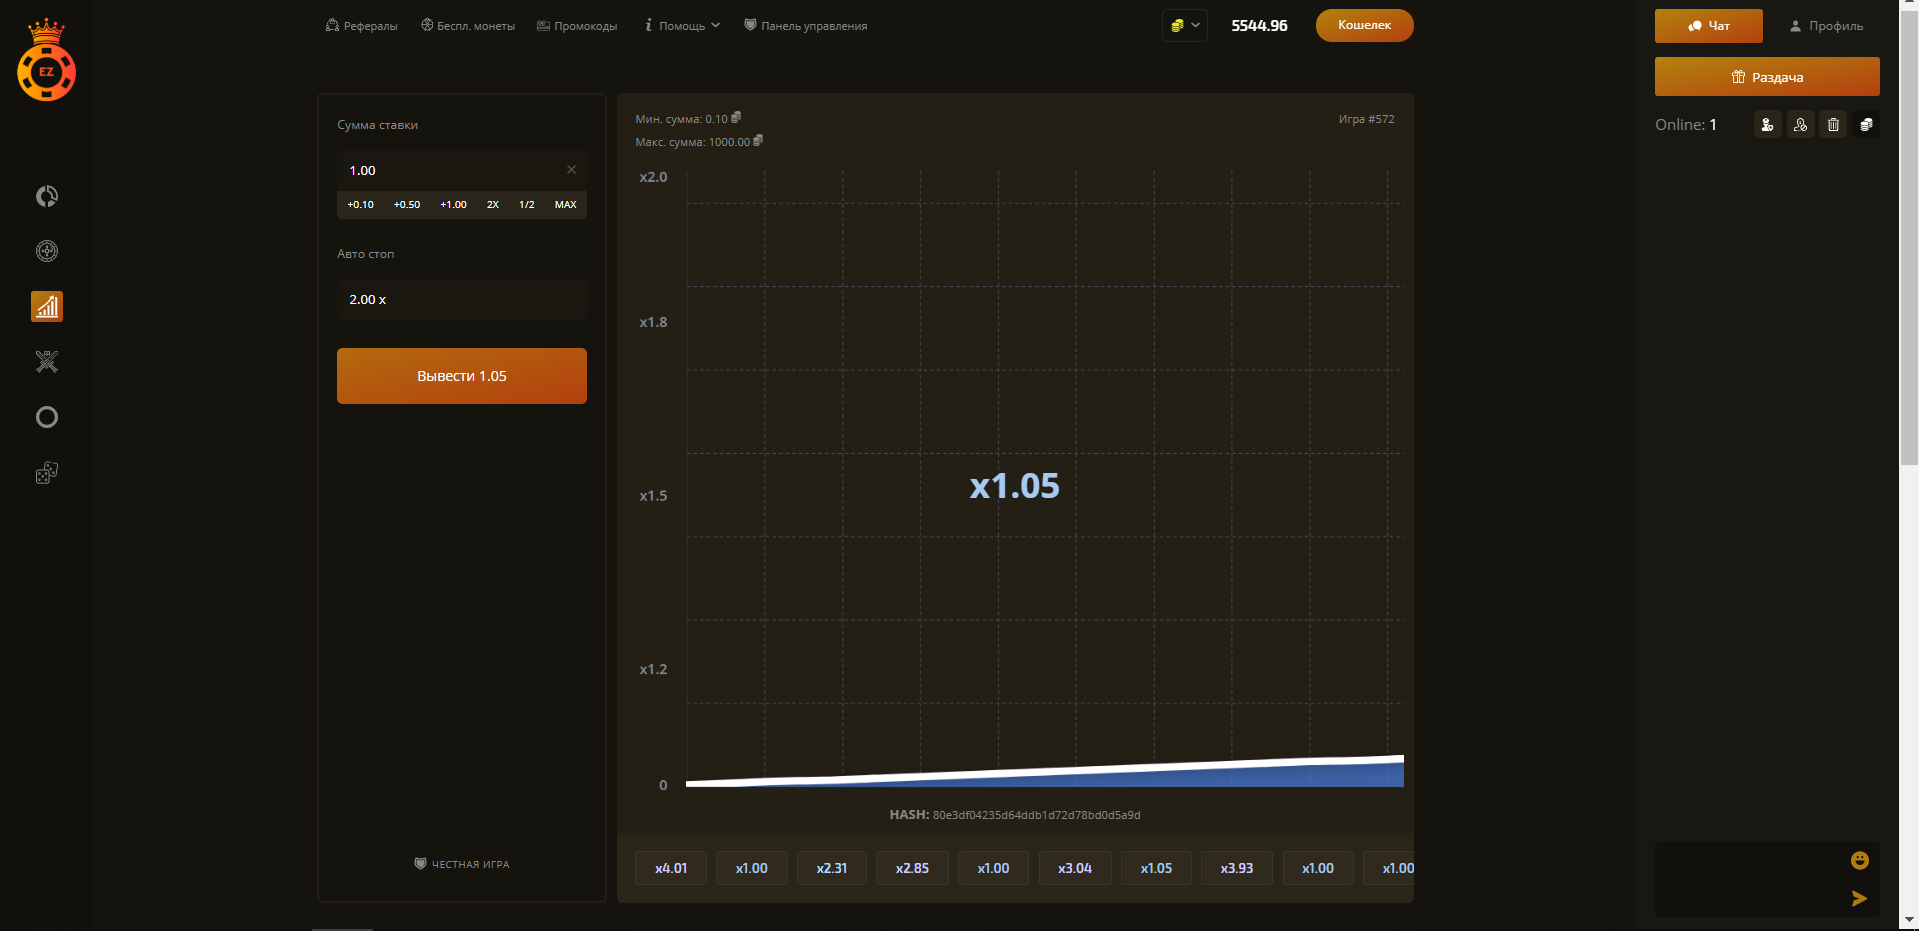Go to Промокоды in top navigation

(577, 26)
